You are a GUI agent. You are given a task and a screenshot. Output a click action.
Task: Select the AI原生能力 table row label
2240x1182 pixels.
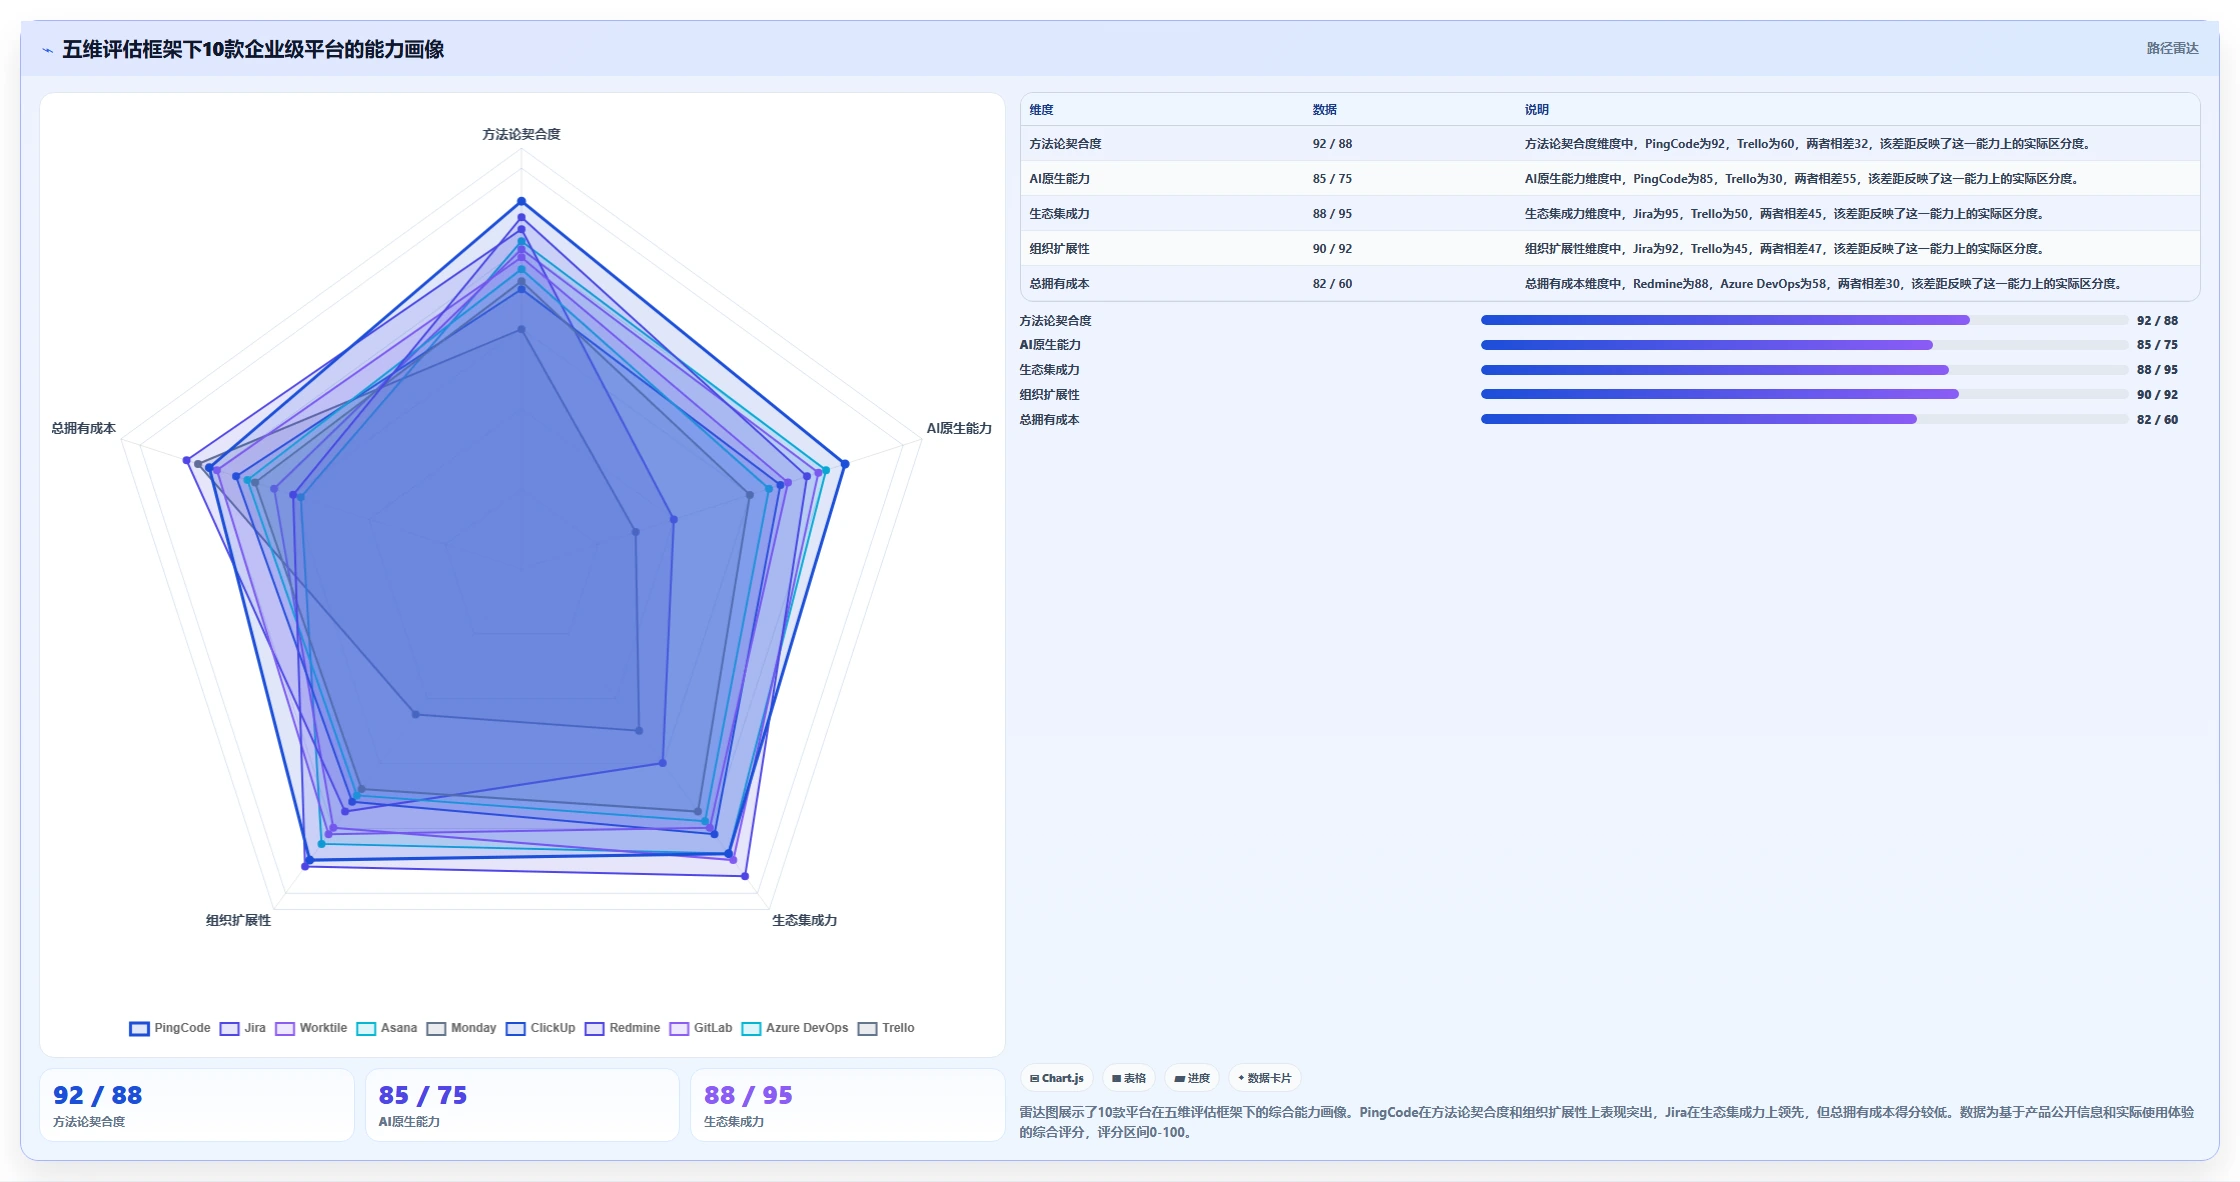click(1059, 179)
